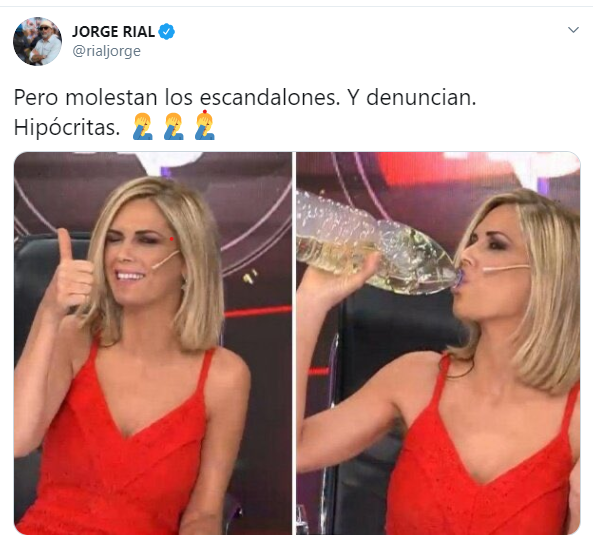Click the word "molestan" in the tweet text
593x535 pixels.
[112, 98]
